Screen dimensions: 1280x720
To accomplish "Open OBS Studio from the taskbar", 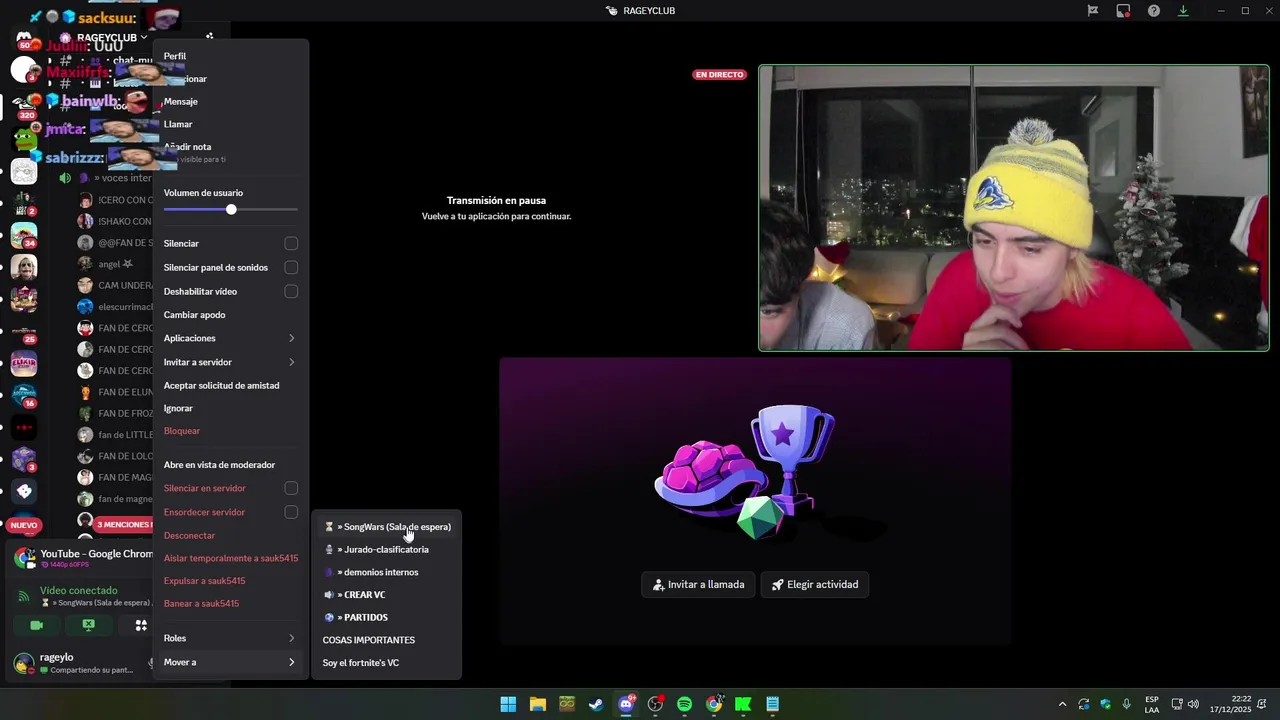I will pos(655,704).
